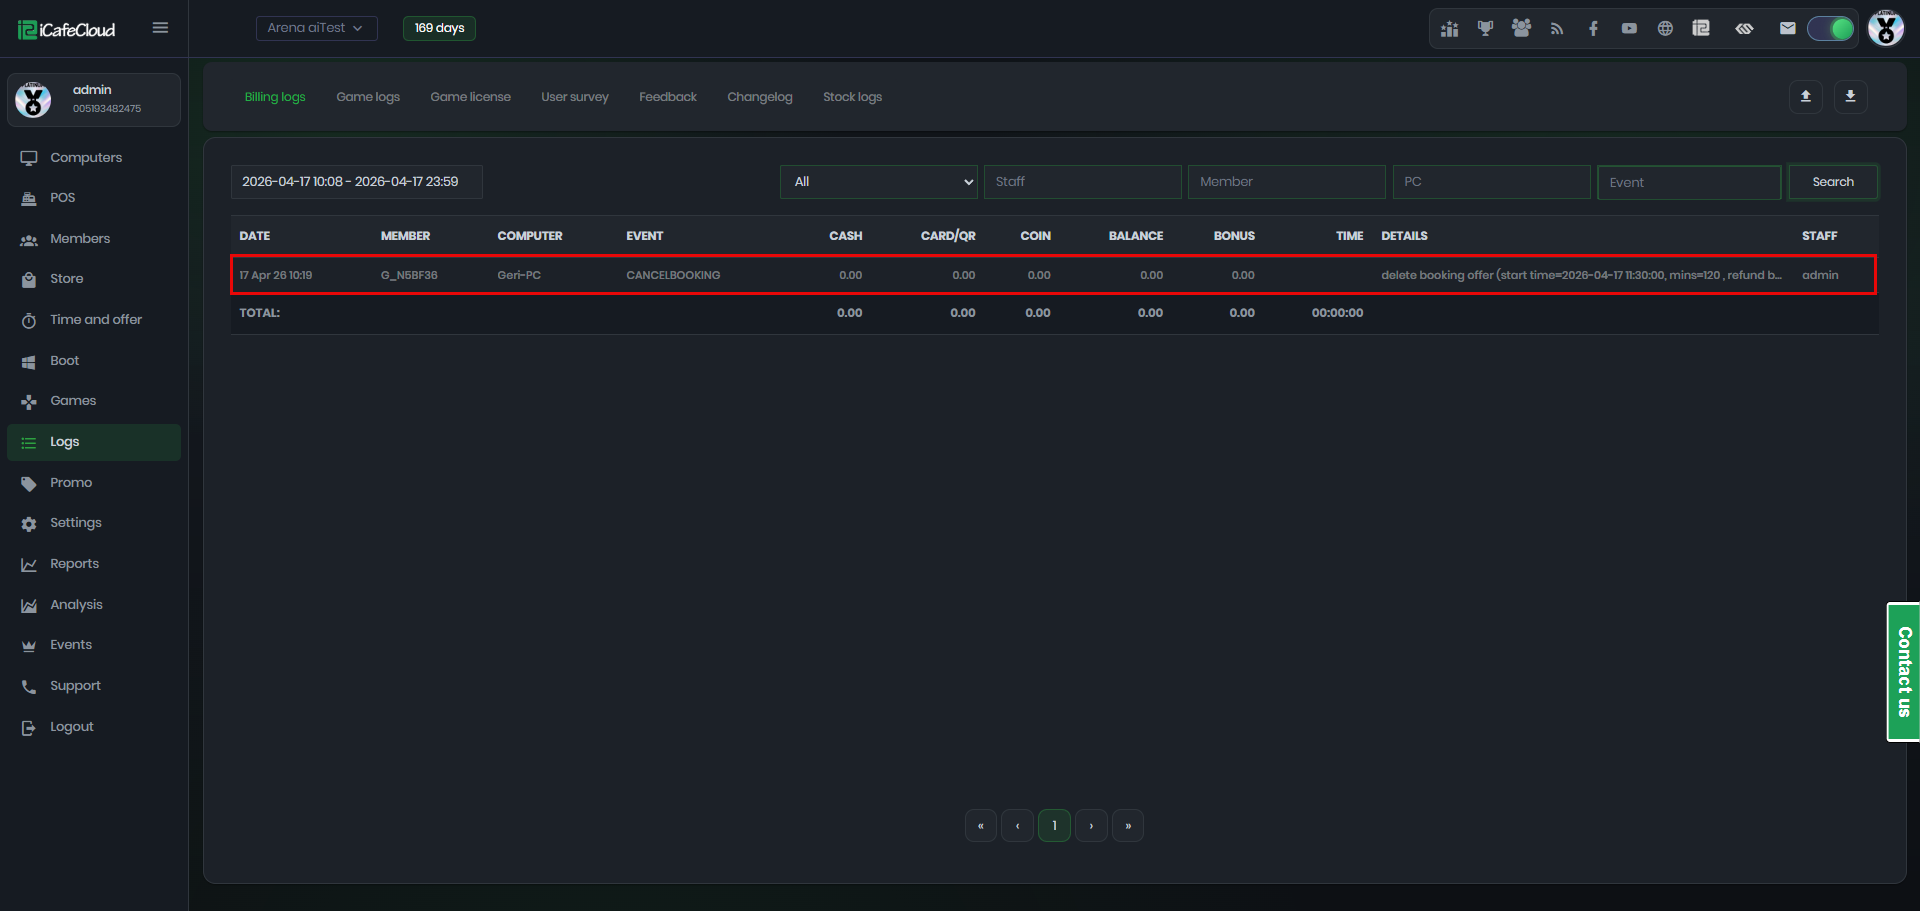Click the double-chevron stacked icon in header

[x=1744, y=29]
